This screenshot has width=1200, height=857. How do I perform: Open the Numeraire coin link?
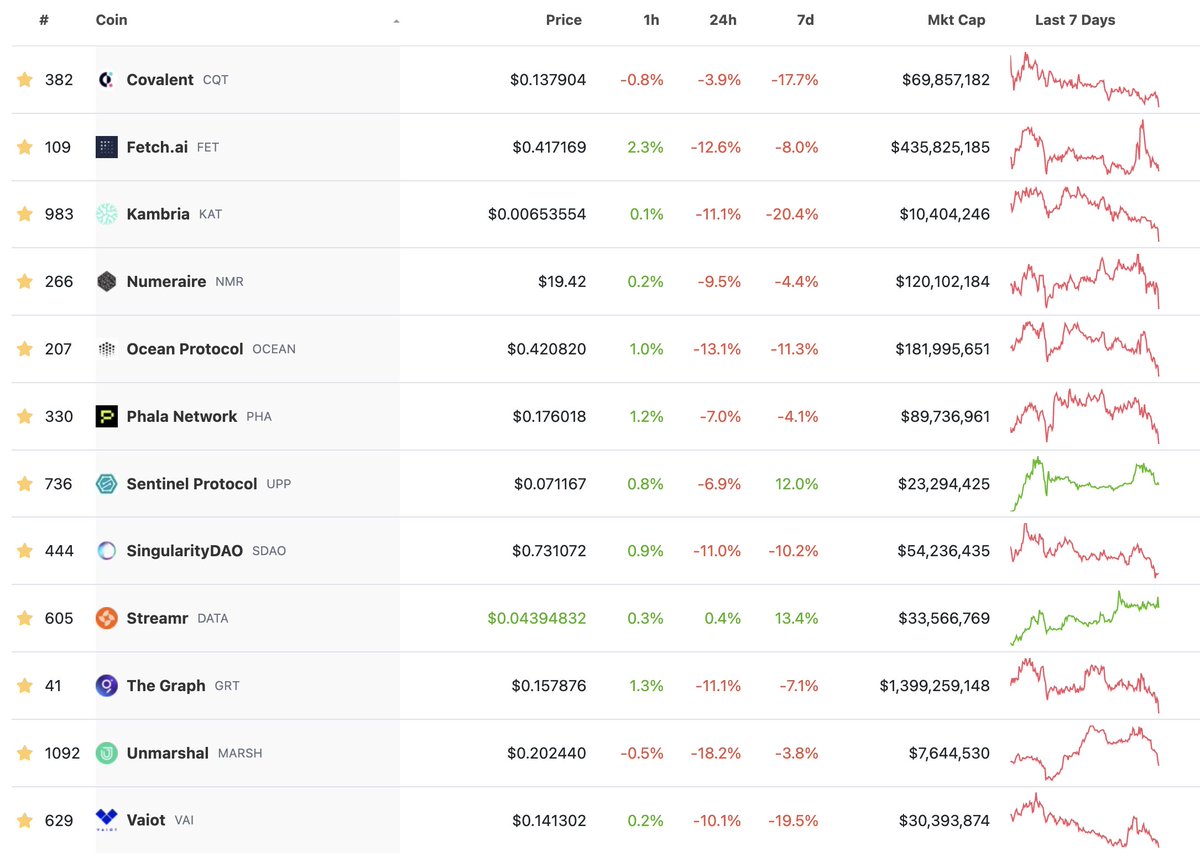point(166,282)
